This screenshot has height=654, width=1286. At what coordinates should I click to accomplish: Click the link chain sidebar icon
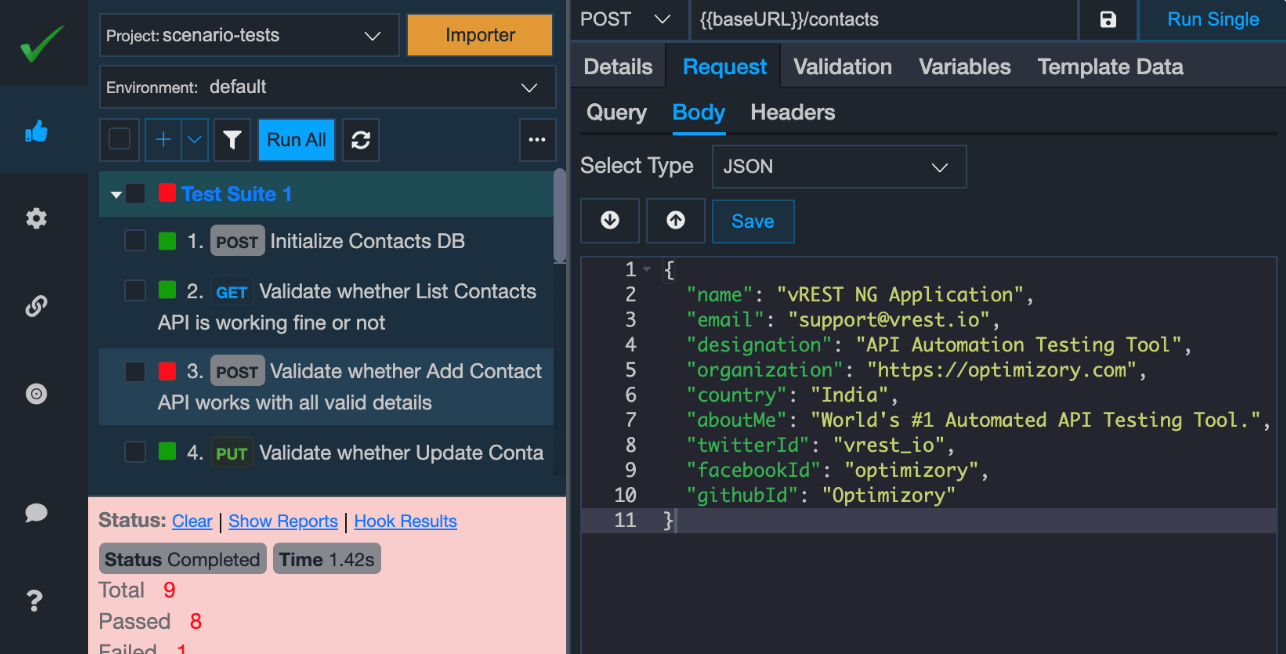click(x=37, y=306)
